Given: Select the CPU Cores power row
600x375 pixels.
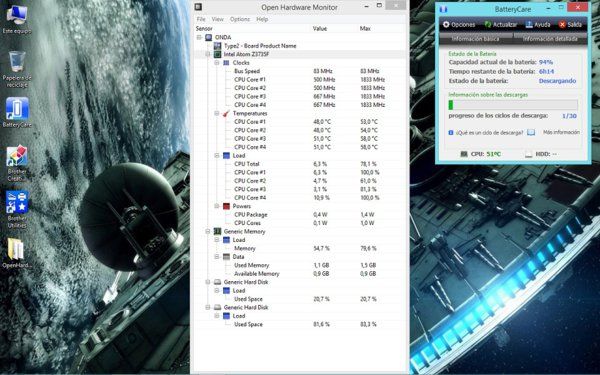Looking at the screenshot, I should pos(300,223).
